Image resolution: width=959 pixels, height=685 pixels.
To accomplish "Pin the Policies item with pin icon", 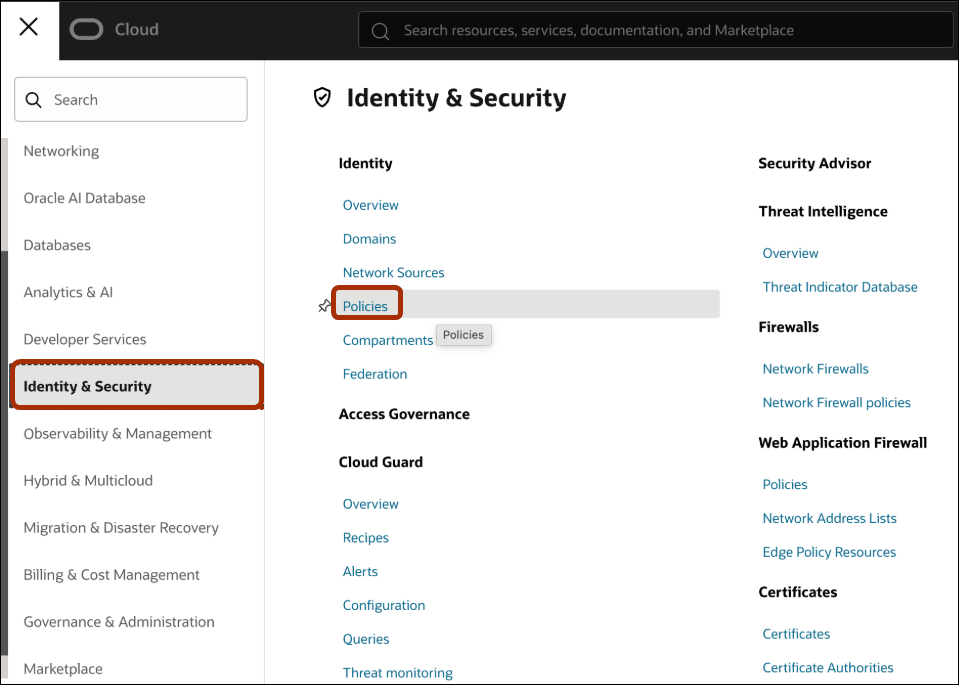I will 324,306.
